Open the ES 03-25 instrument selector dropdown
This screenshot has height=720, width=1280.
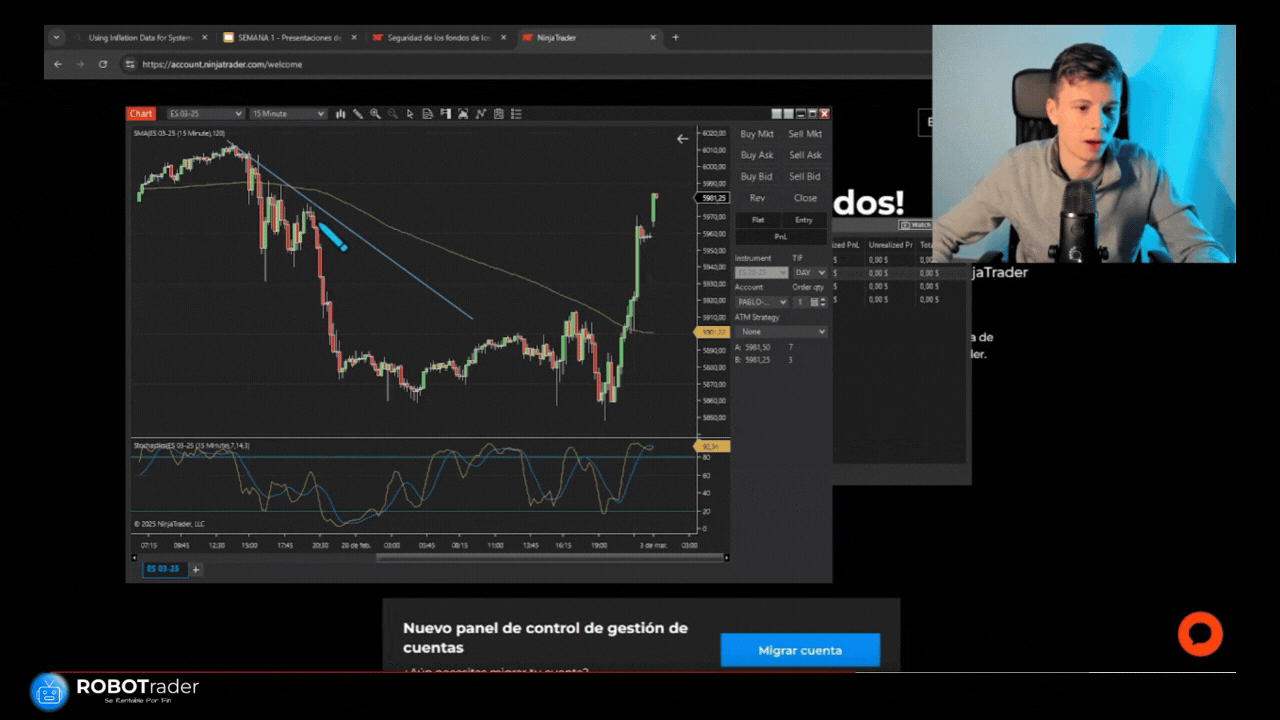click(206, 114)
